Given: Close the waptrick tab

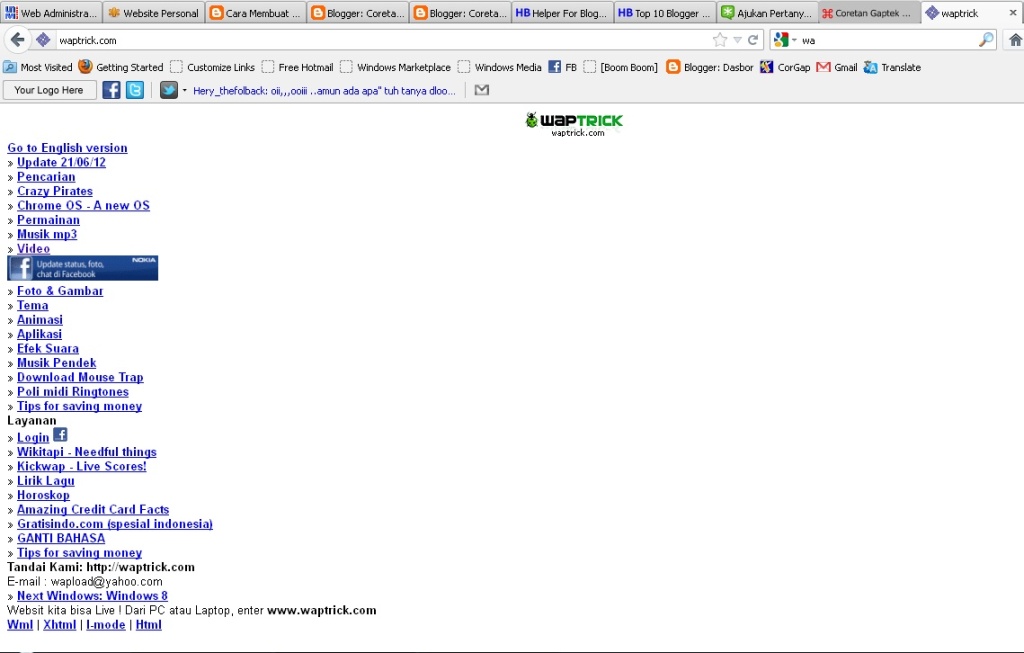Looking at the screenshot, I should (1013, 12).
